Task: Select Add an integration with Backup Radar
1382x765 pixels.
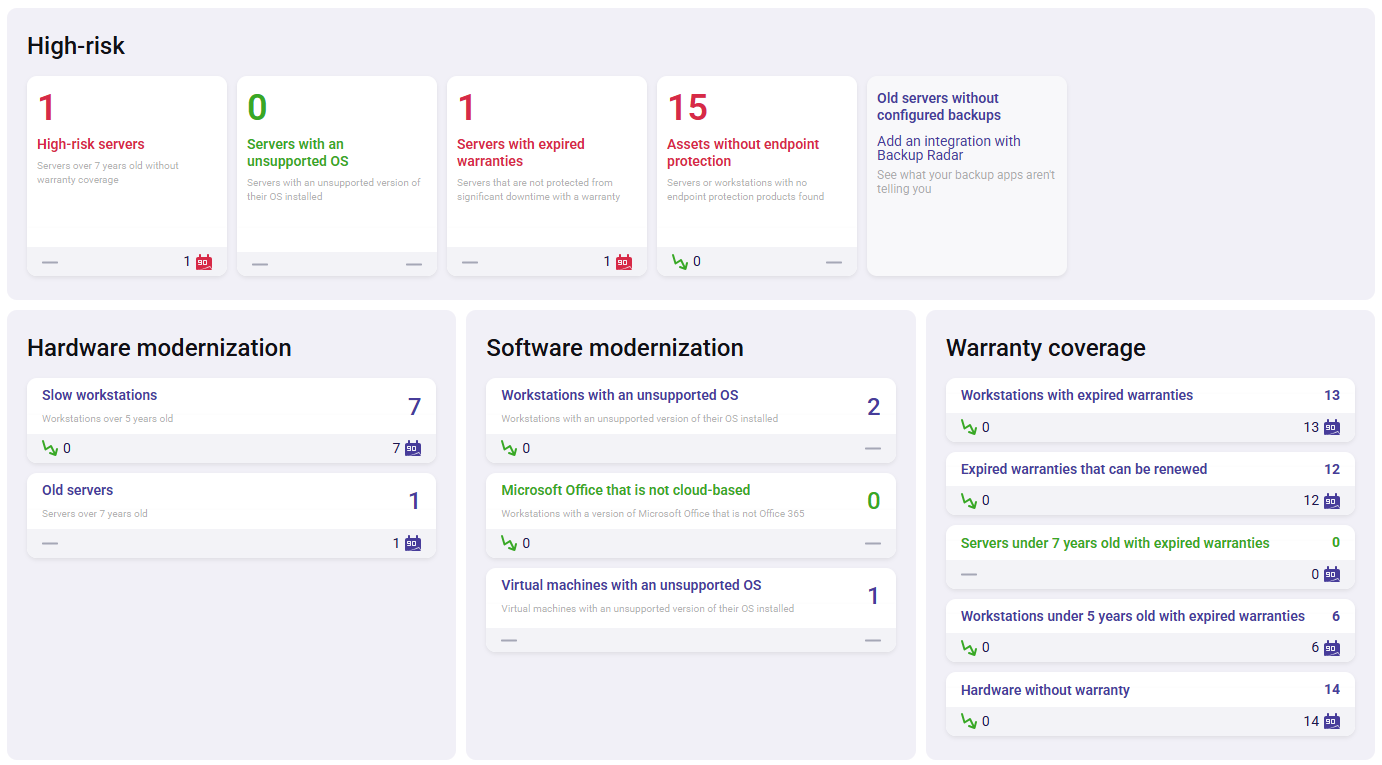Action: 948,148
